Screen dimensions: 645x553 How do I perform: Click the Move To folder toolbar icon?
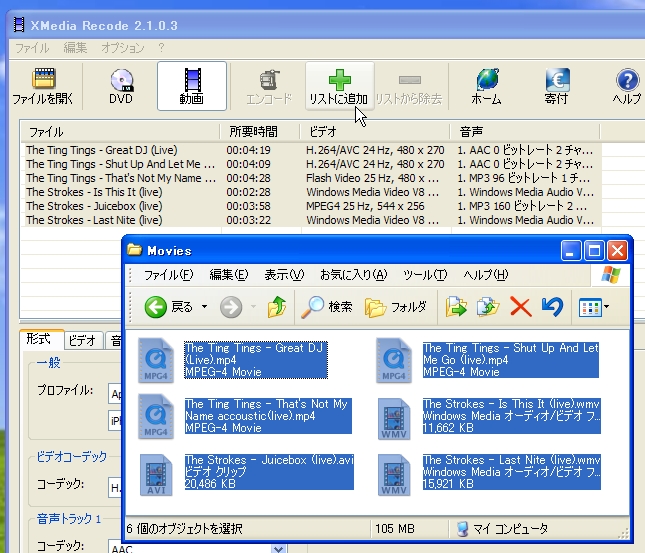[x=456, y=307]
